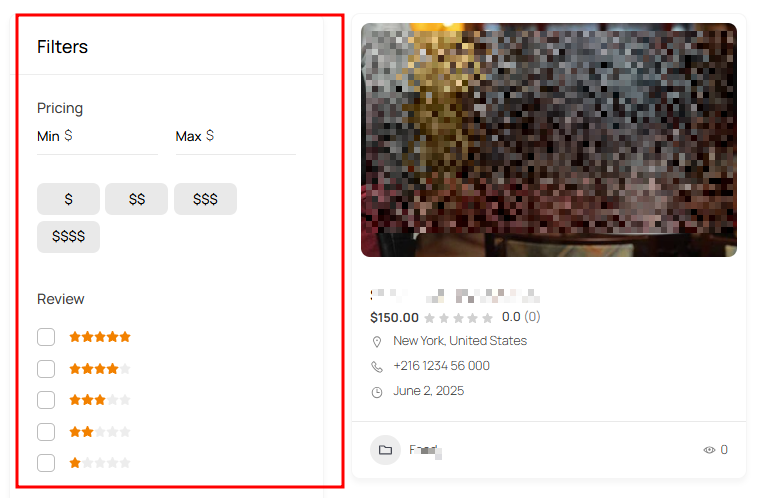Click the location pin icon
Image resolution: width=757 pixels, height=498 pixels.
pyautogui.click(x=377, y=342)
